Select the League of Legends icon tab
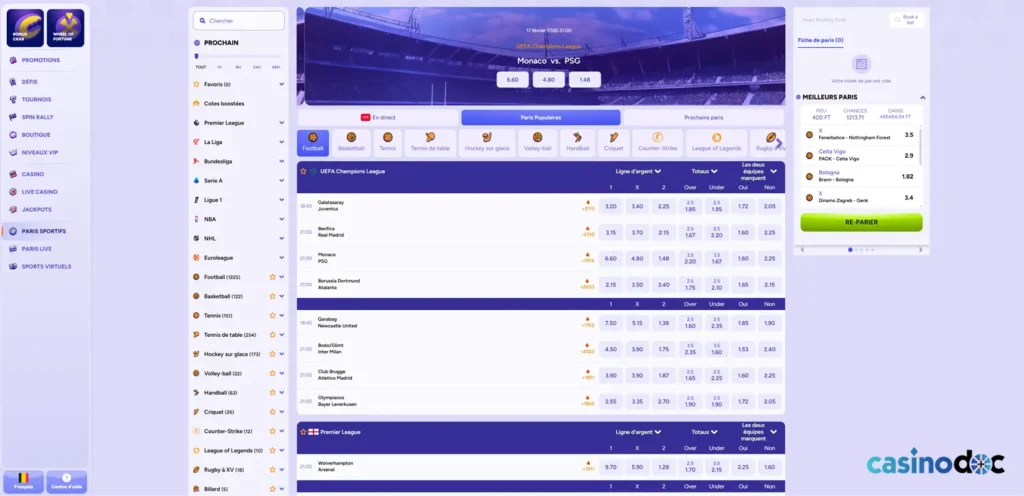 (716, 142)
